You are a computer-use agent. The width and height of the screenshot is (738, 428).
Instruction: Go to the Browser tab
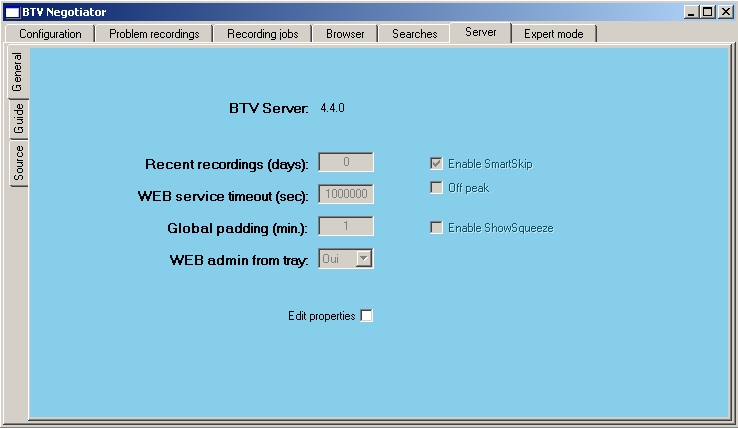click(x=345, y=34)
